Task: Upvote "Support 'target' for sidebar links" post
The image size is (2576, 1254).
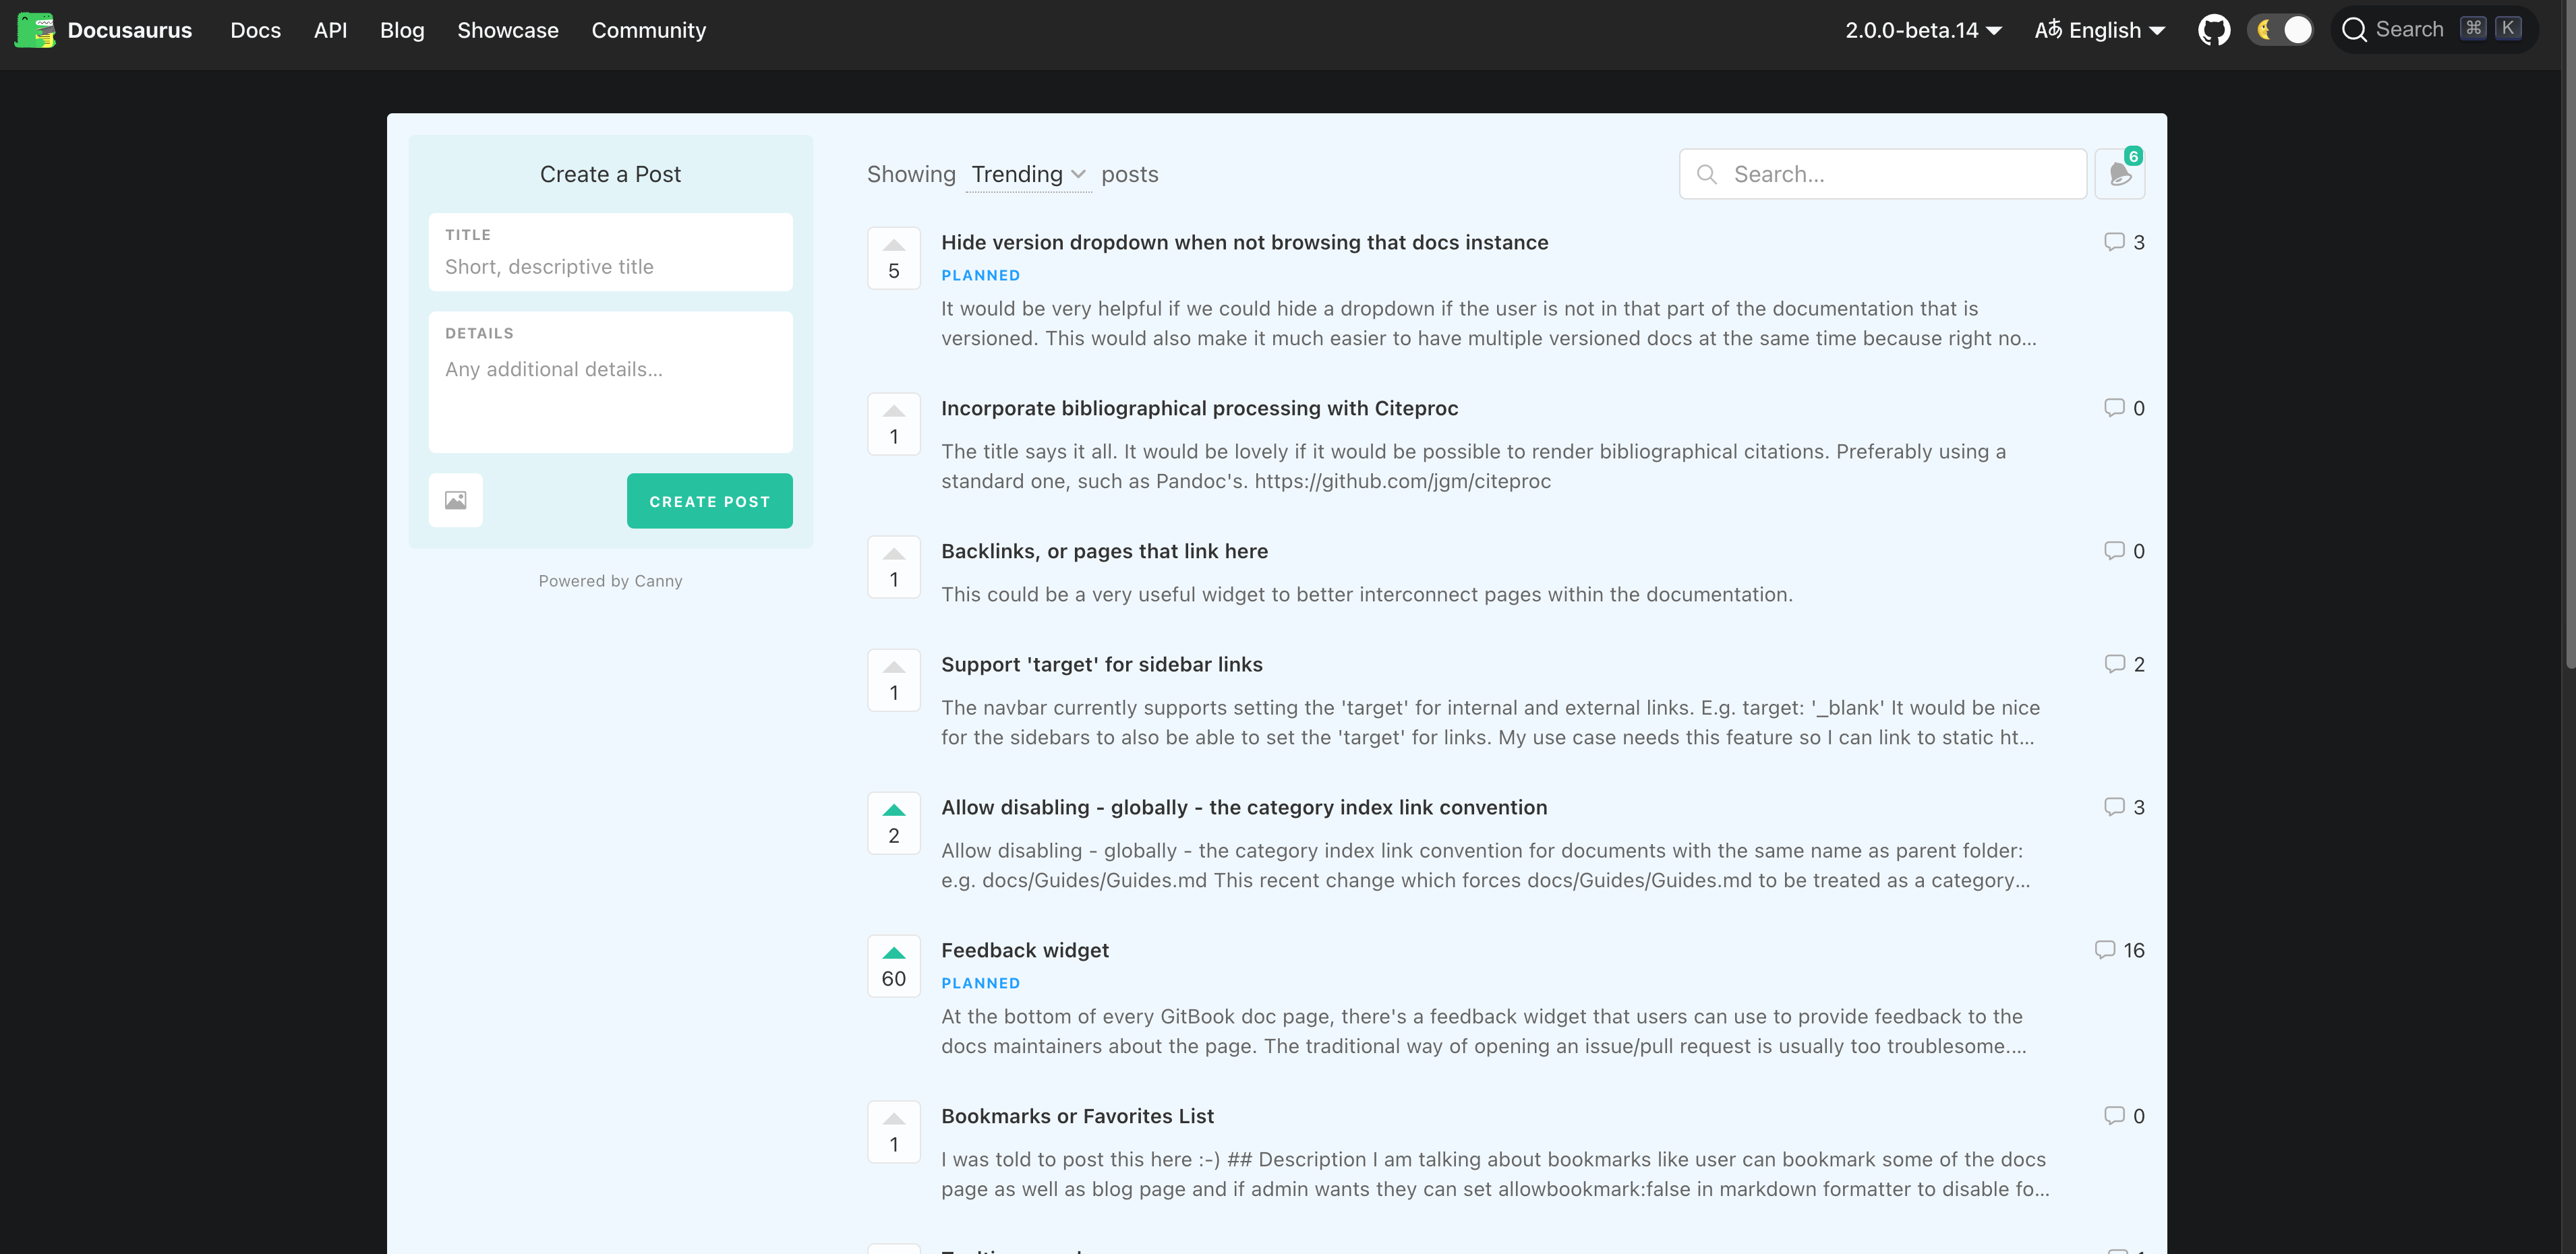Action: (894, 680)
